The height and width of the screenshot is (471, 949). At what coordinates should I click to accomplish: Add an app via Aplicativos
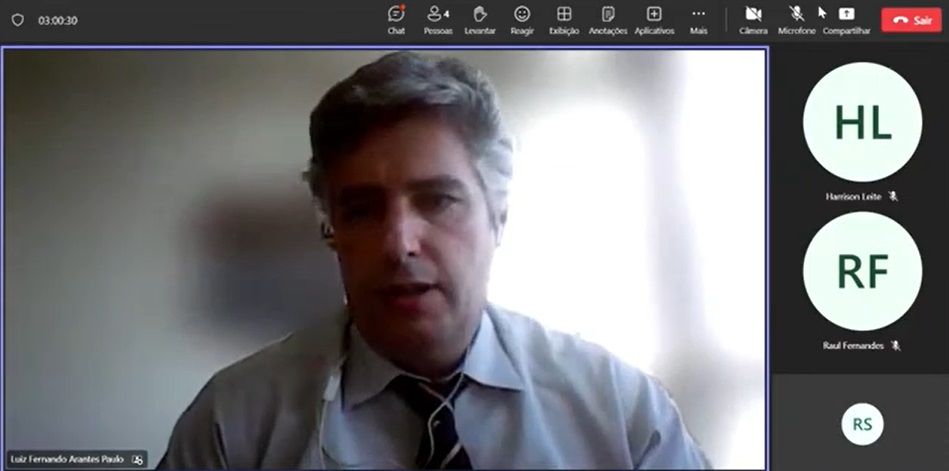654,18
